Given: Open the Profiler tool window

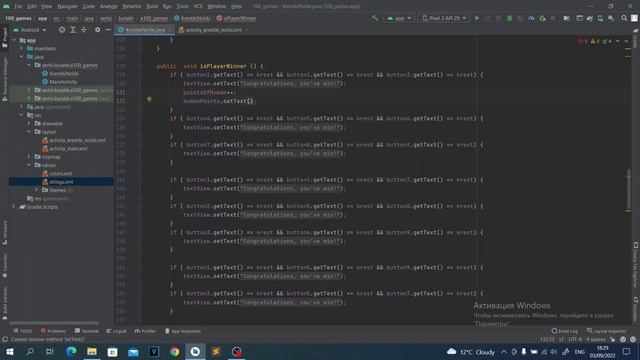Looking at the screenshot, I should 145,331.
